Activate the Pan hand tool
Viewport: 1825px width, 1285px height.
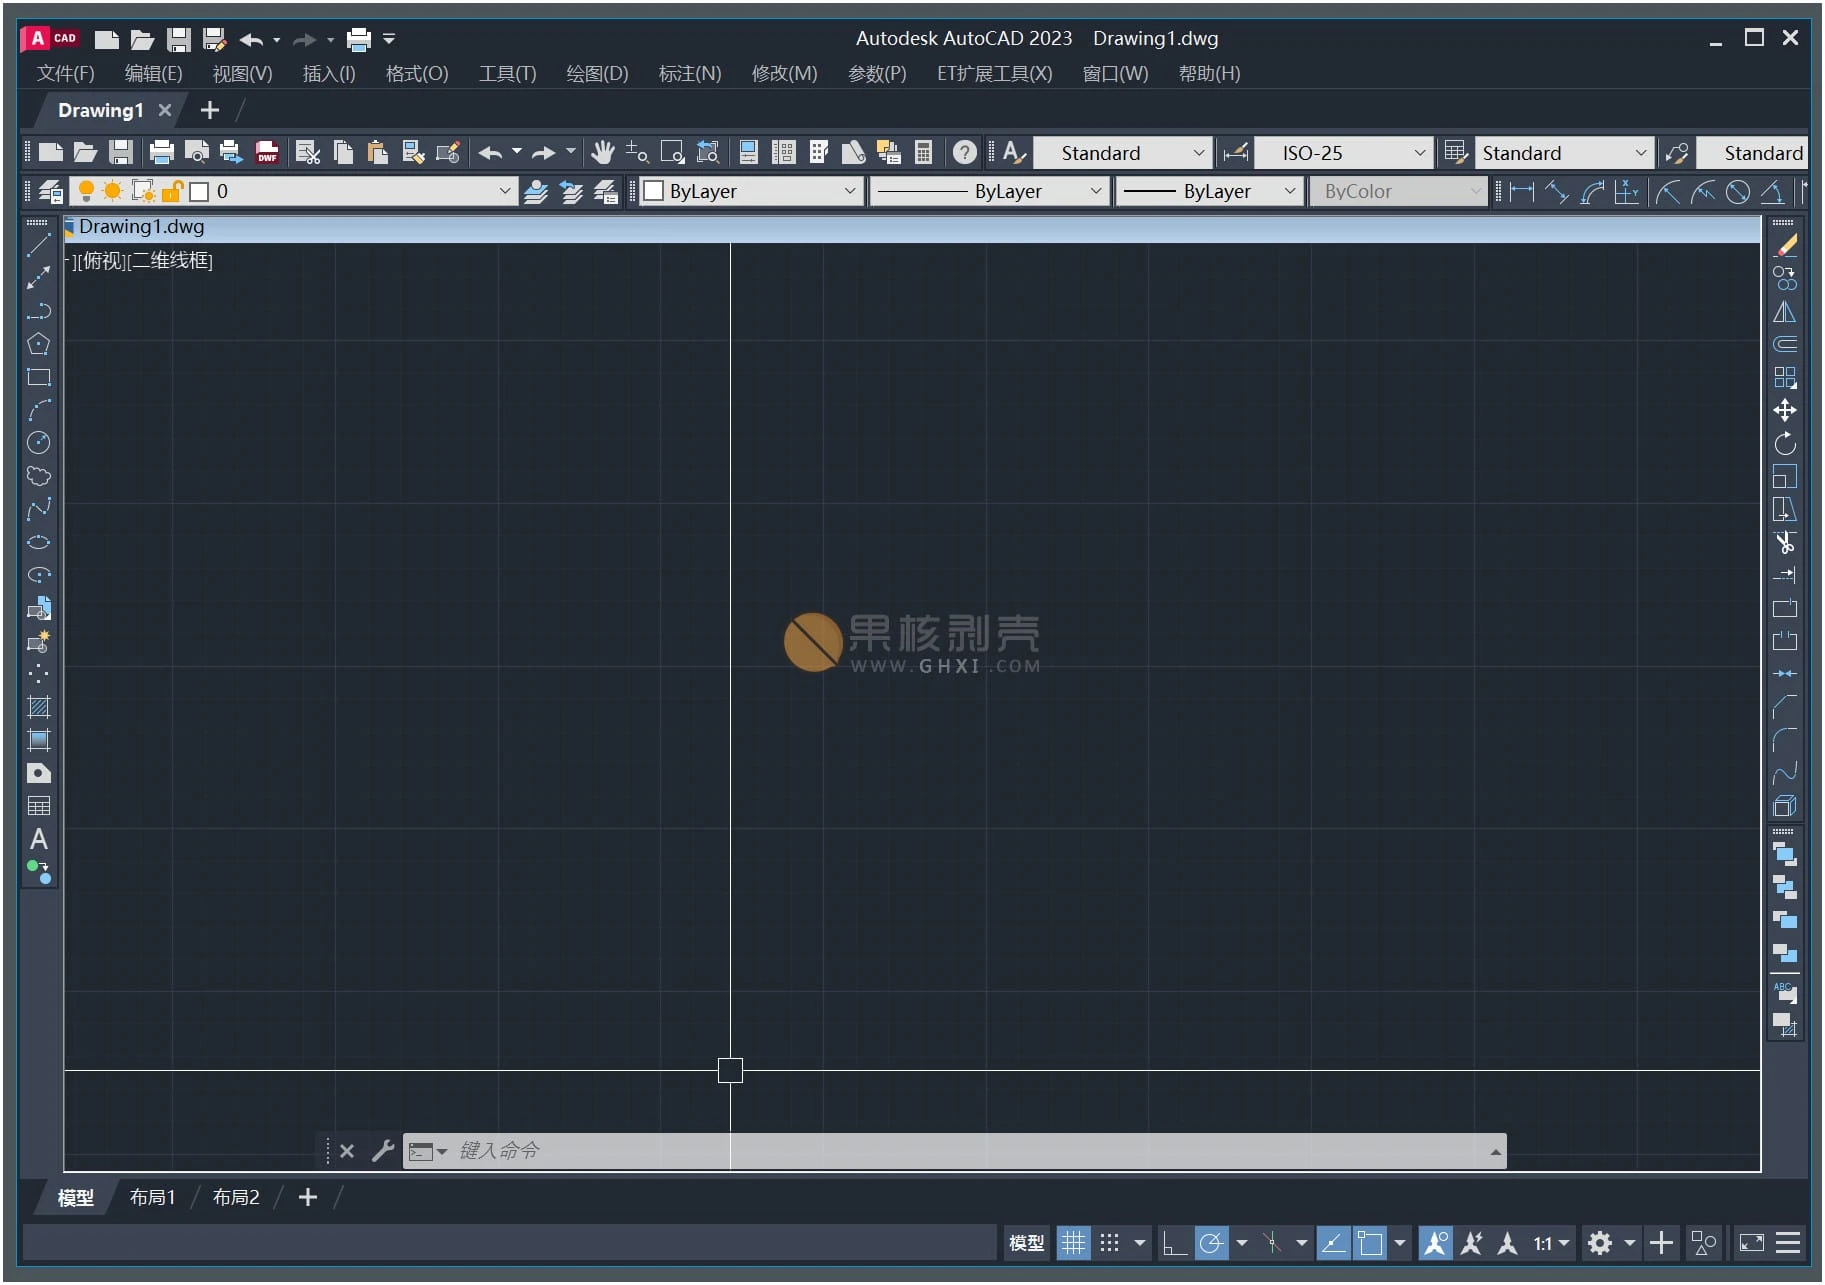[602, 153]
